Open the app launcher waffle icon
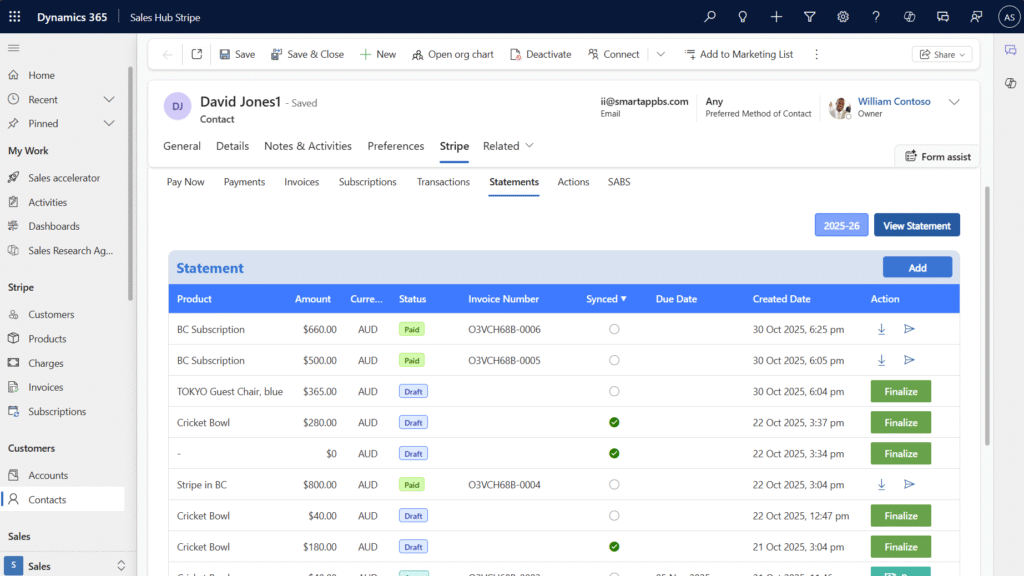 14,17
